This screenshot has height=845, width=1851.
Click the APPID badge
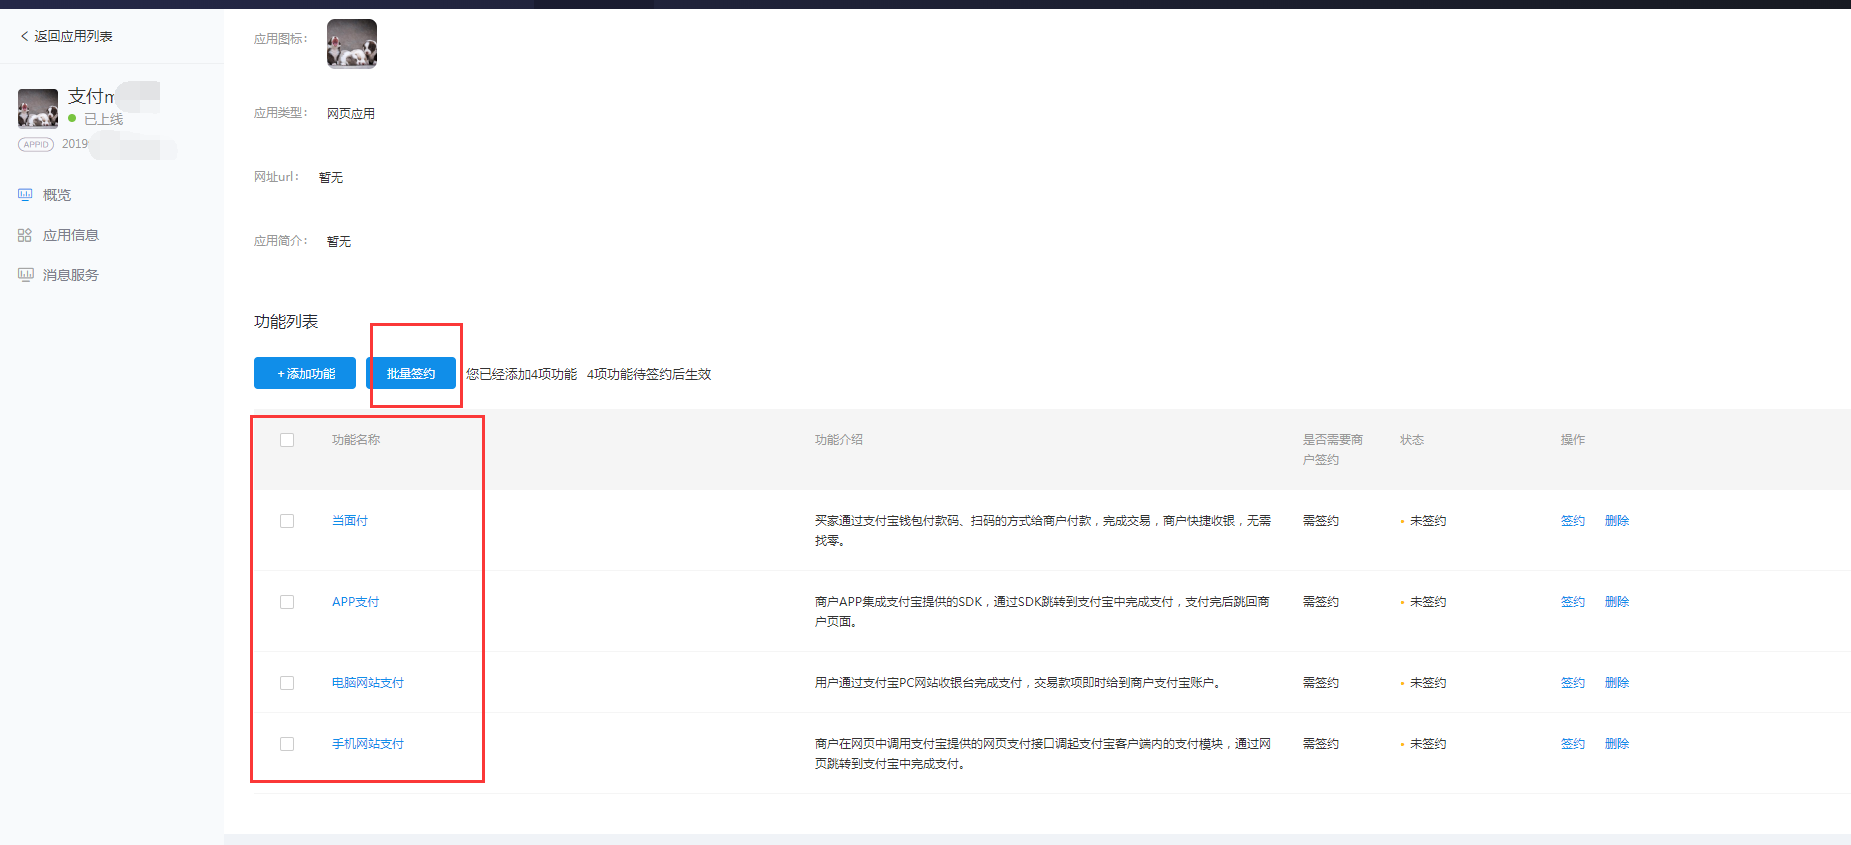point(36,144)
